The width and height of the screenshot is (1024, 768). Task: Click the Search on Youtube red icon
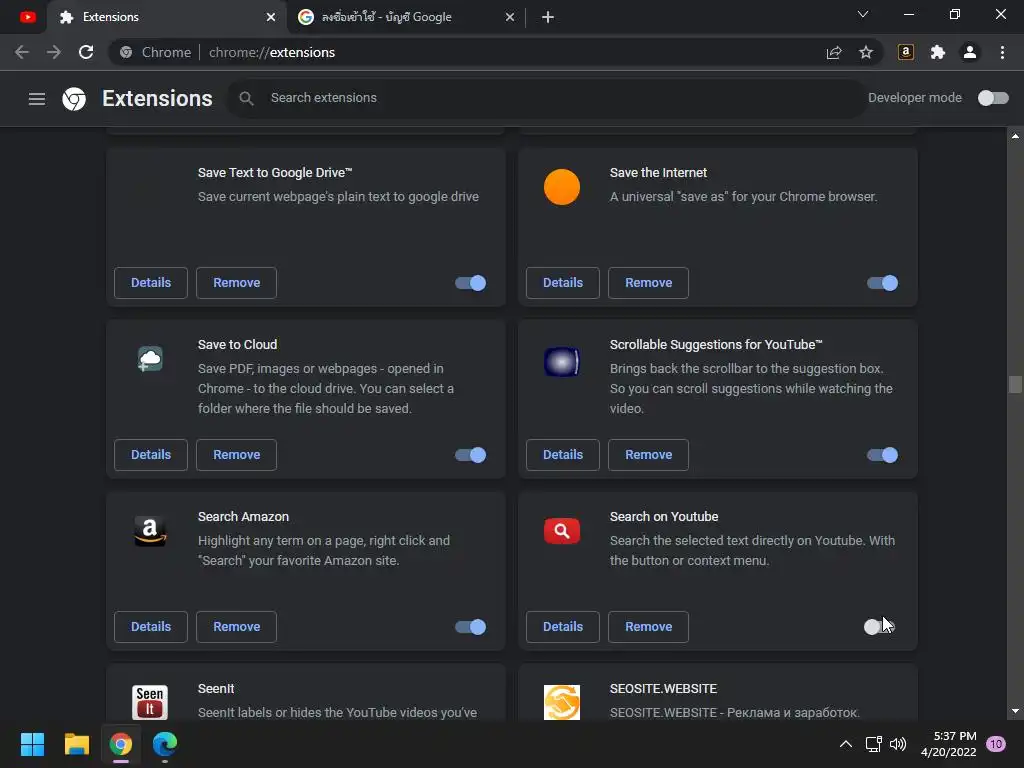(562, 531)
